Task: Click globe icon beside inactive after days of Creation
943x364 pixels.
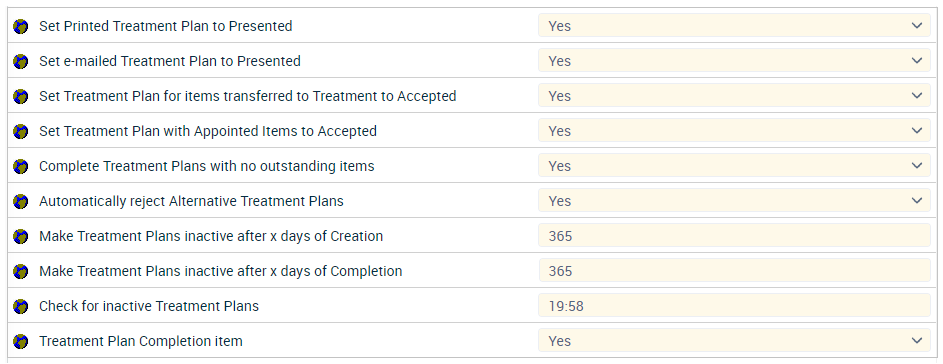Action: [20, 236]
